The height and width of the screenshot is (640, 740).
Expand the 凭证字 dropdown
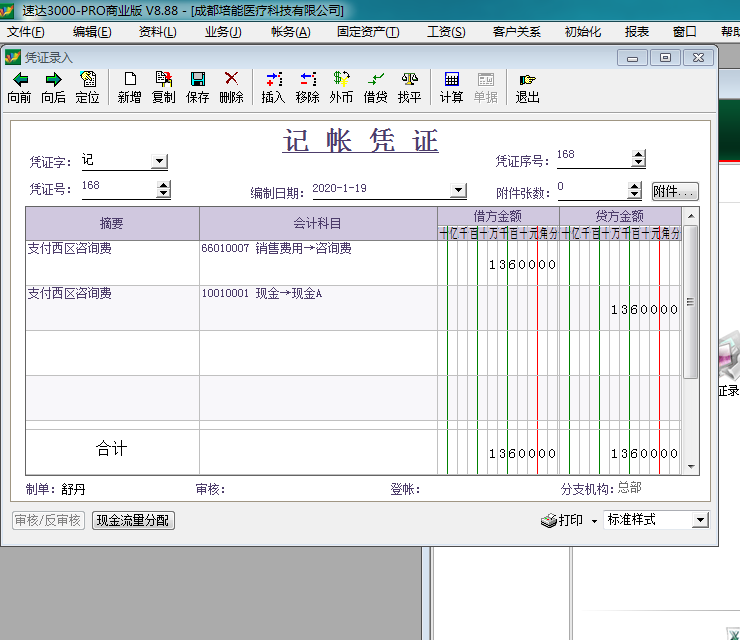tap(159, 161)
